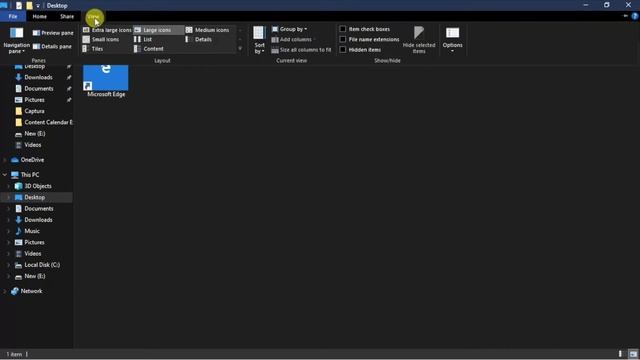Expand Local Disk (C:) node
The image size is (640, 360).
9,265
